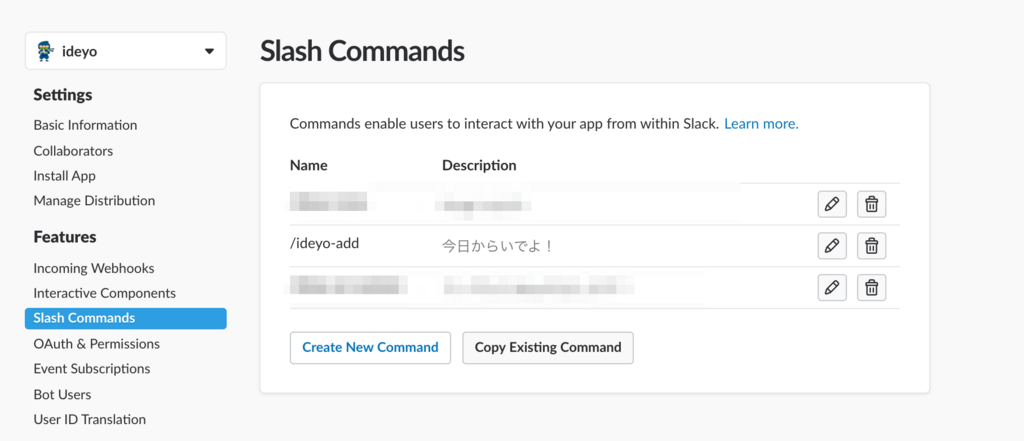This screenshot has height=441, width=1024.
Task: Click trash icon in first blurred command row
Action: pyautogui.click(x=871, y=204)
